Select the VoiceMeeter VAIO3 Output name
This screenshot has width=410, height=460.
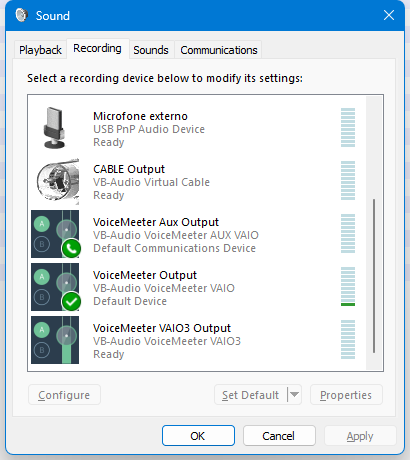(162, 328)
